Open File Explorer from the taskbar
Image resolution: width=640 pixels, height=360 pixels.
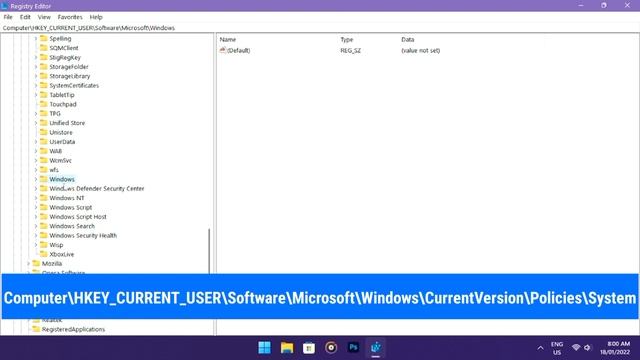(x=287, y=348)
